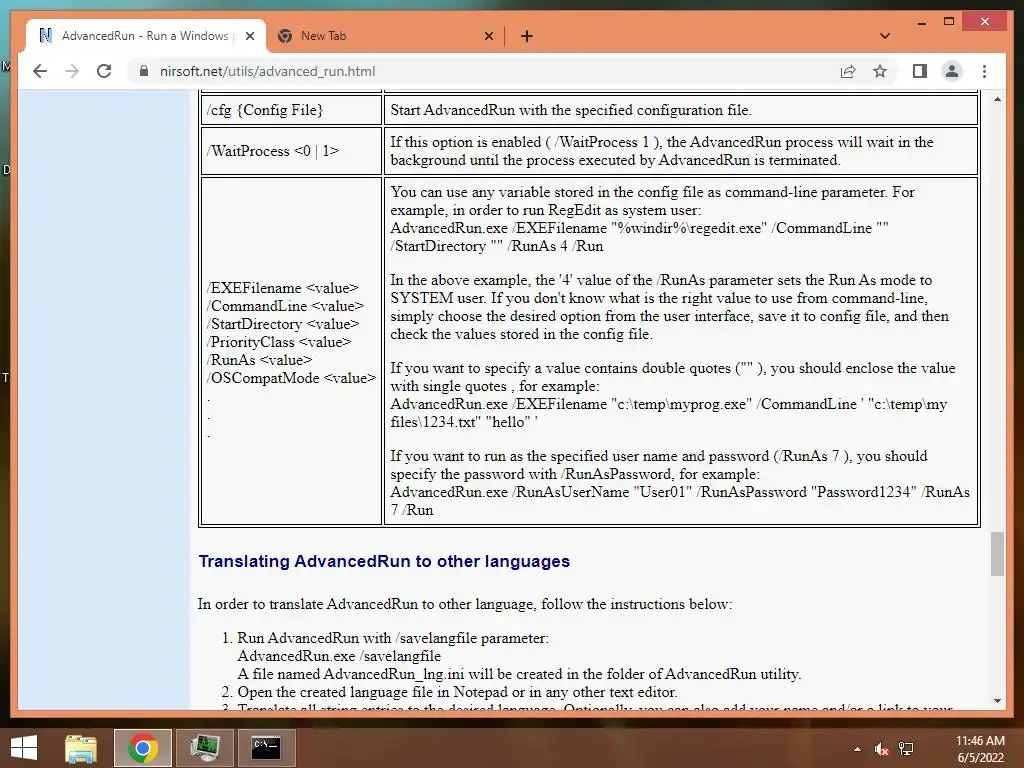Image resolution: width=1024 pixels, height=768 pixels.
Task: Click the scrollbar up arrow
Action: coord(997,99)
